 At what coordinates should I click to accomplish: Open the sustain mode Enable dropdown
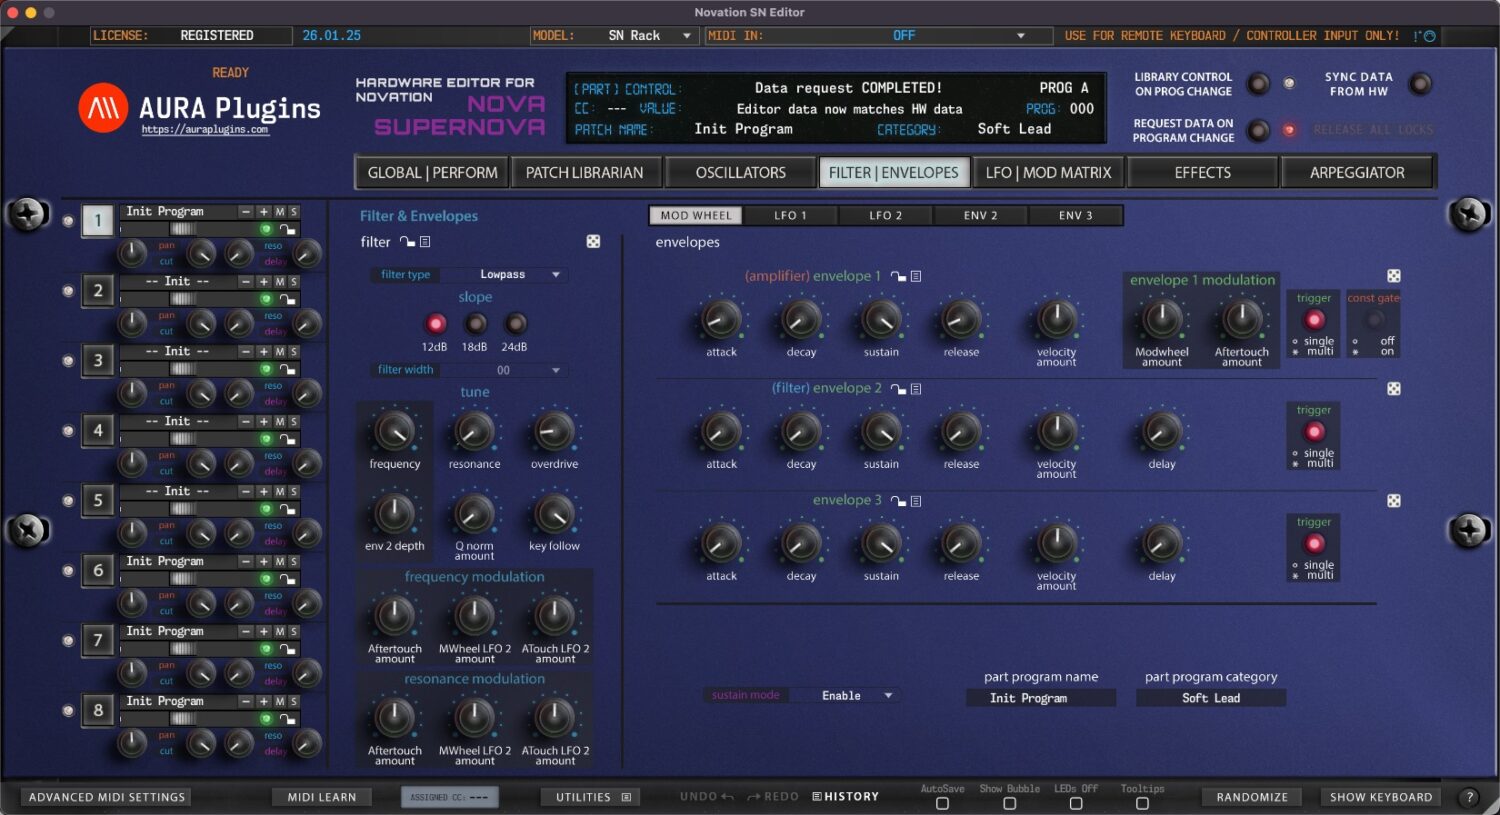pos(848,694)
